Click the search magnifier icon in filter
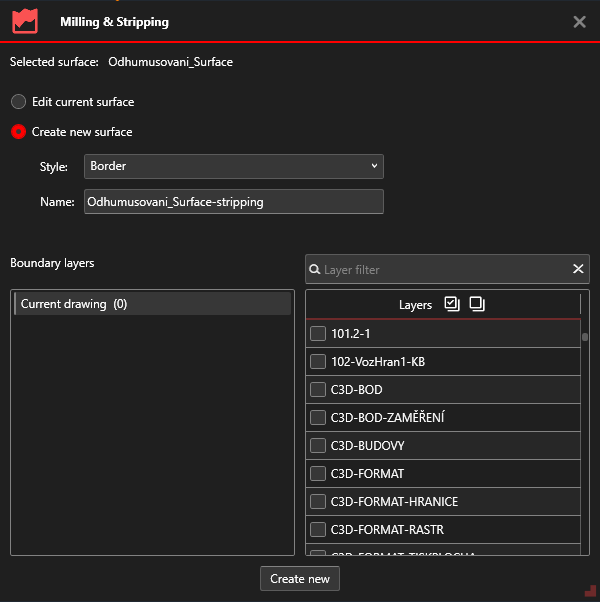Screen dimensions: 600x602 point(315,270)
